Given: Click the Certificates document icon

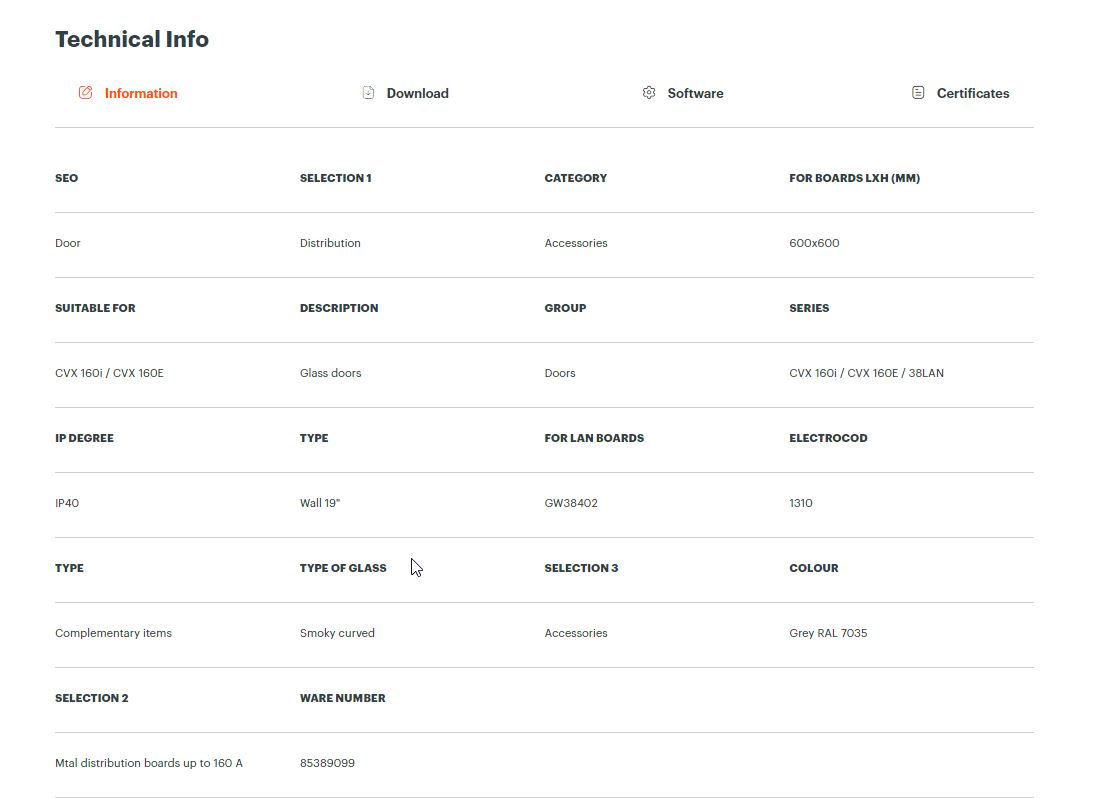Looking at the screenshot, I should tap(918, 92).
